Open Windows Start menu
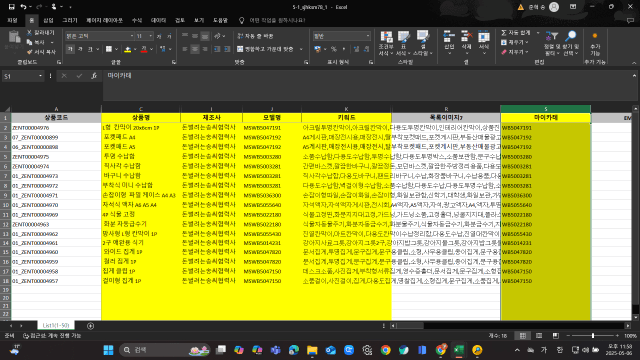The width and height of the screenshot is (640, 360). [x=108, y=350]
